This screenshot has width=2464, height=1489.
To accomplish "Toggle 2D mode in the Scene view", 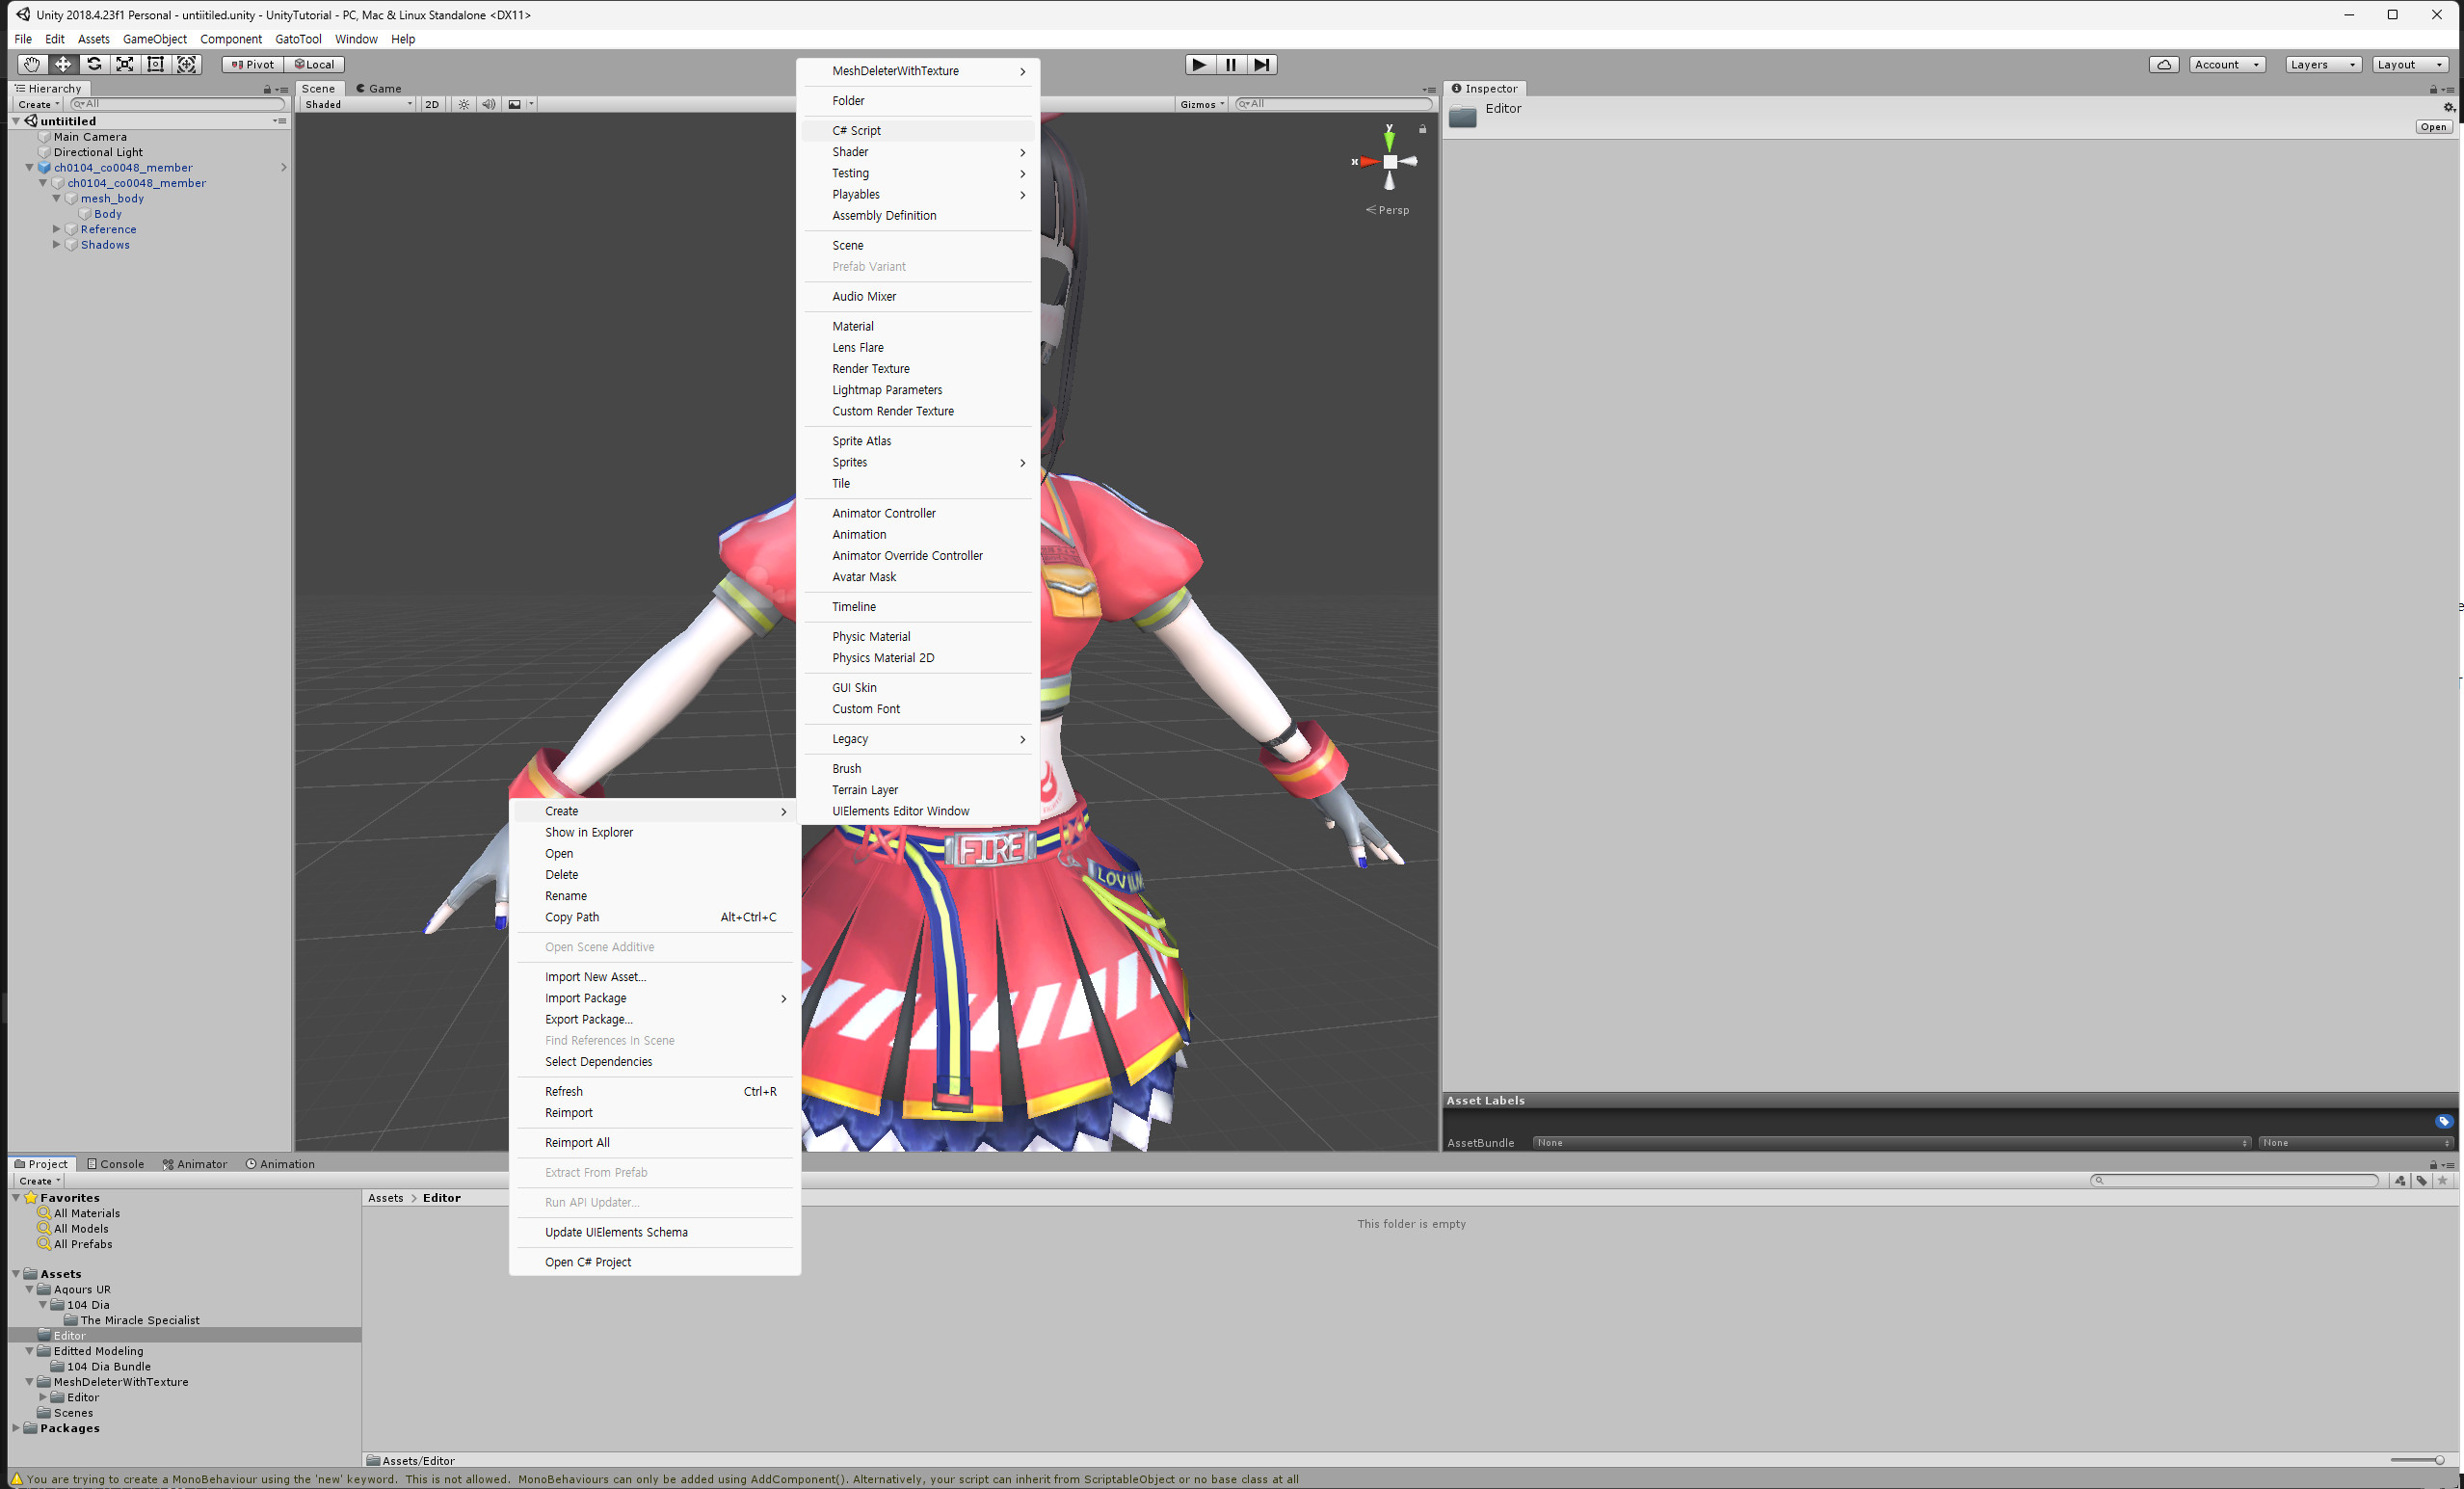I will pyautogui.click(x=432, y=103).
